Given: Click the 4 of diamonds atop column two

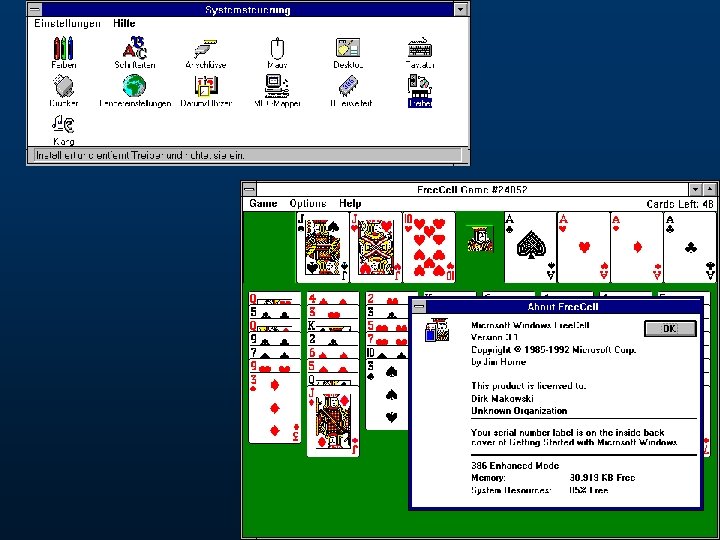Looking at the screenshot, I should [333, 298].
